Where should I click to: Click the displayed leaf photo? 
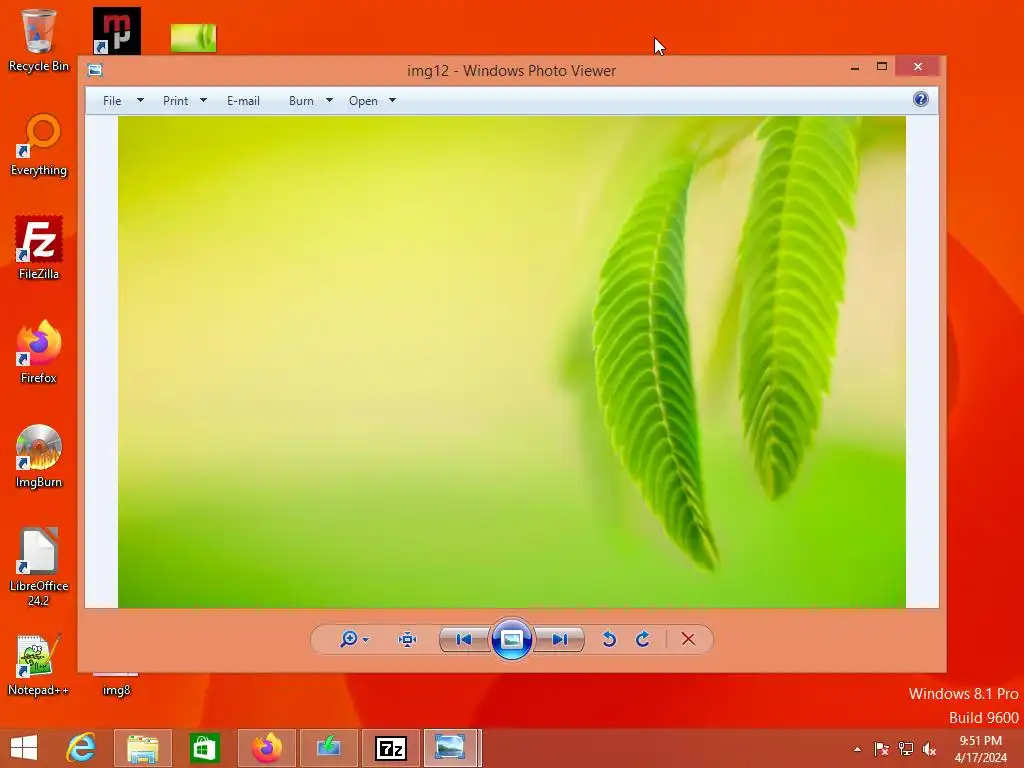coord(512,362)
